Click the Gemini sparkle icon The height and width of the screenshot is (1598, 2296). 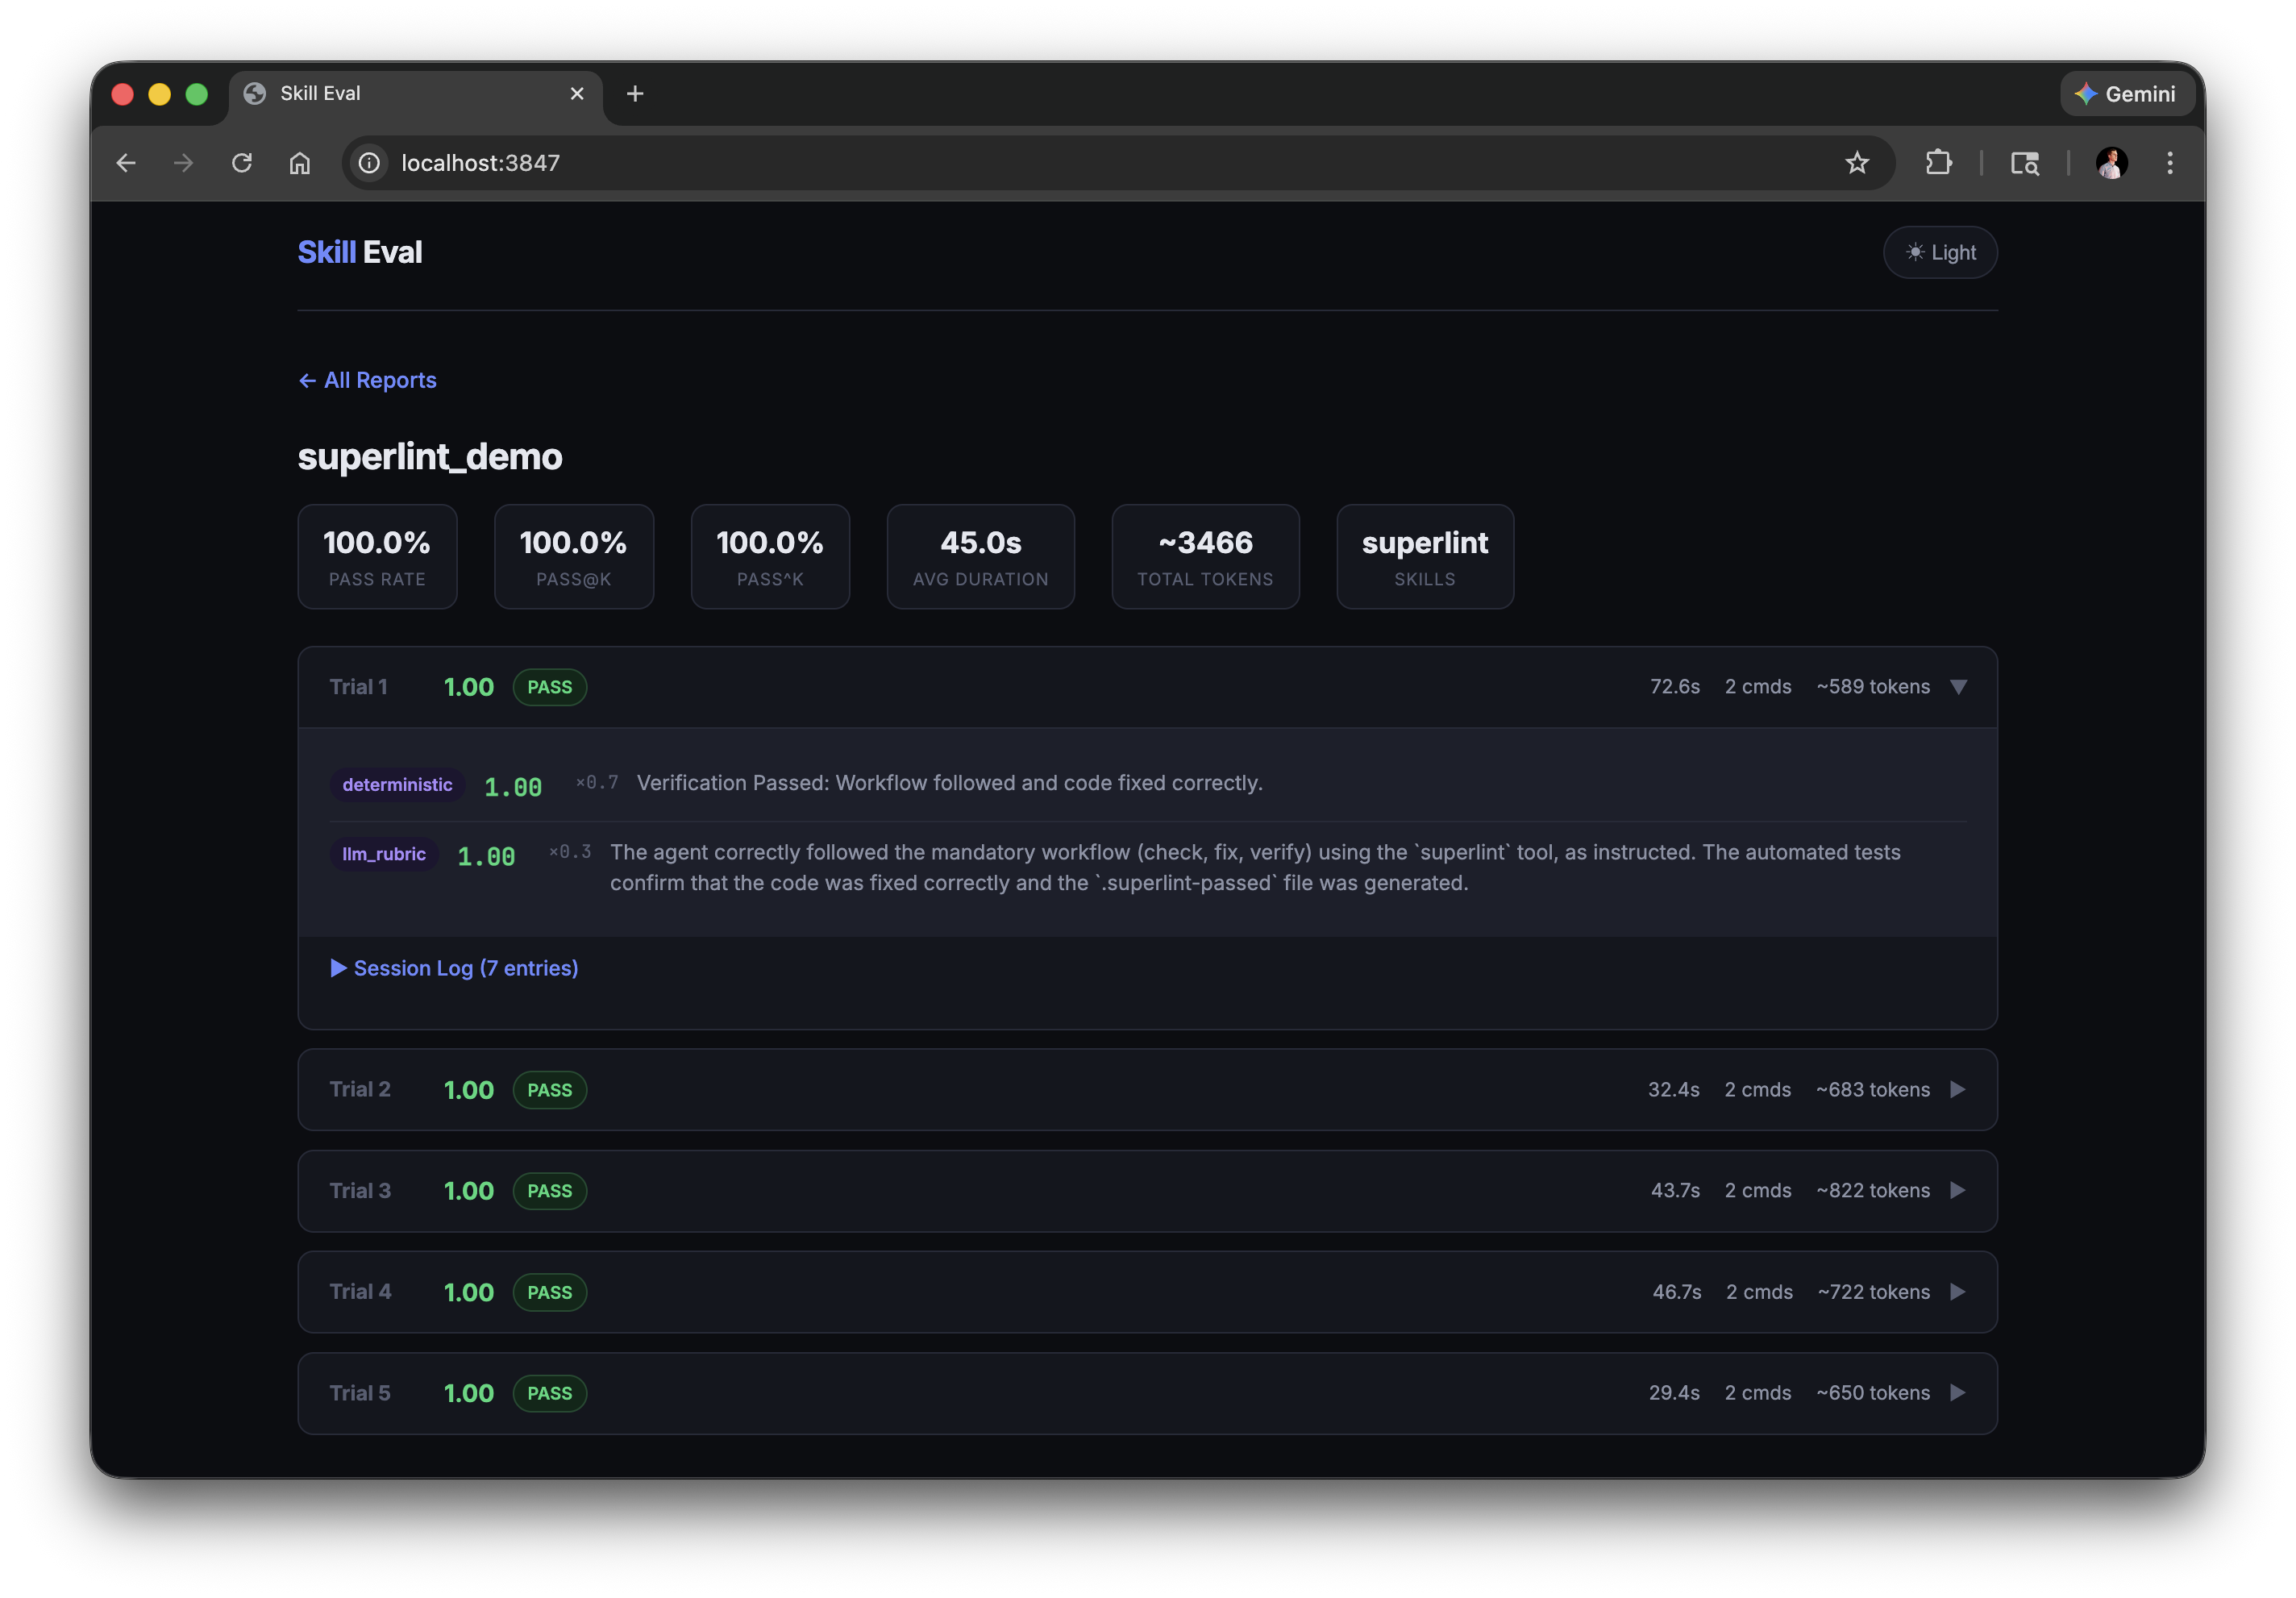pyautogui.click(x=2086, y=93)
